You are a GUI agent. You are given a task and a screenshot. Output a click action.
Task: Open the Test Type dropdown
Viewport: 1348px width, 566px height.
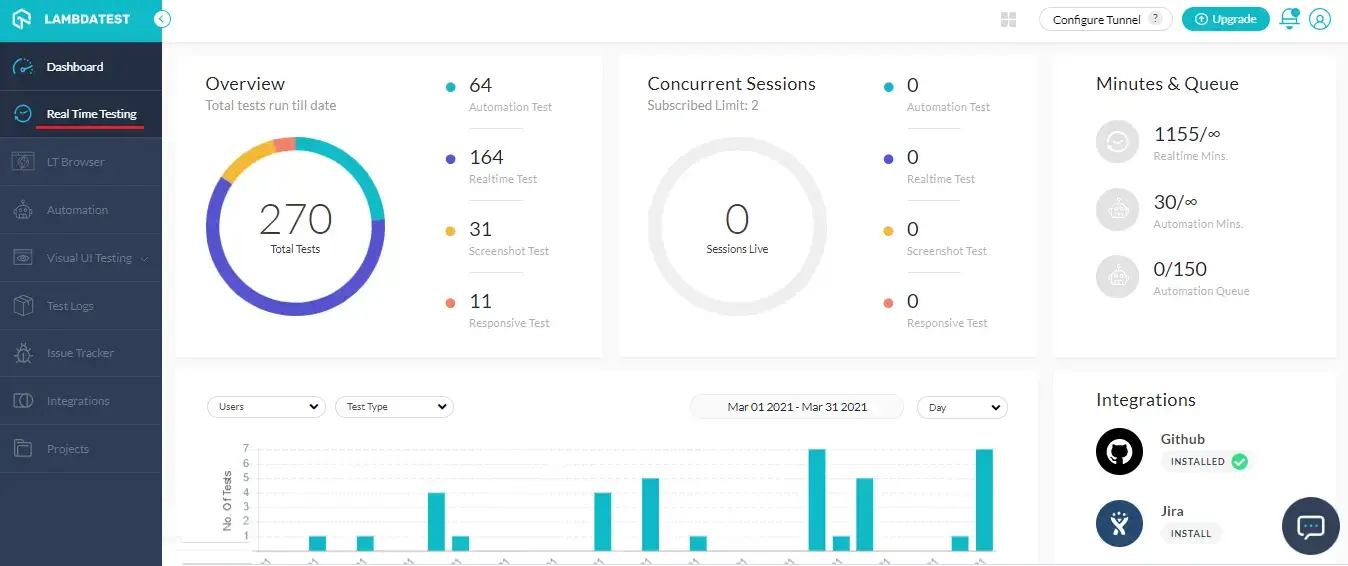coord(394,407)
